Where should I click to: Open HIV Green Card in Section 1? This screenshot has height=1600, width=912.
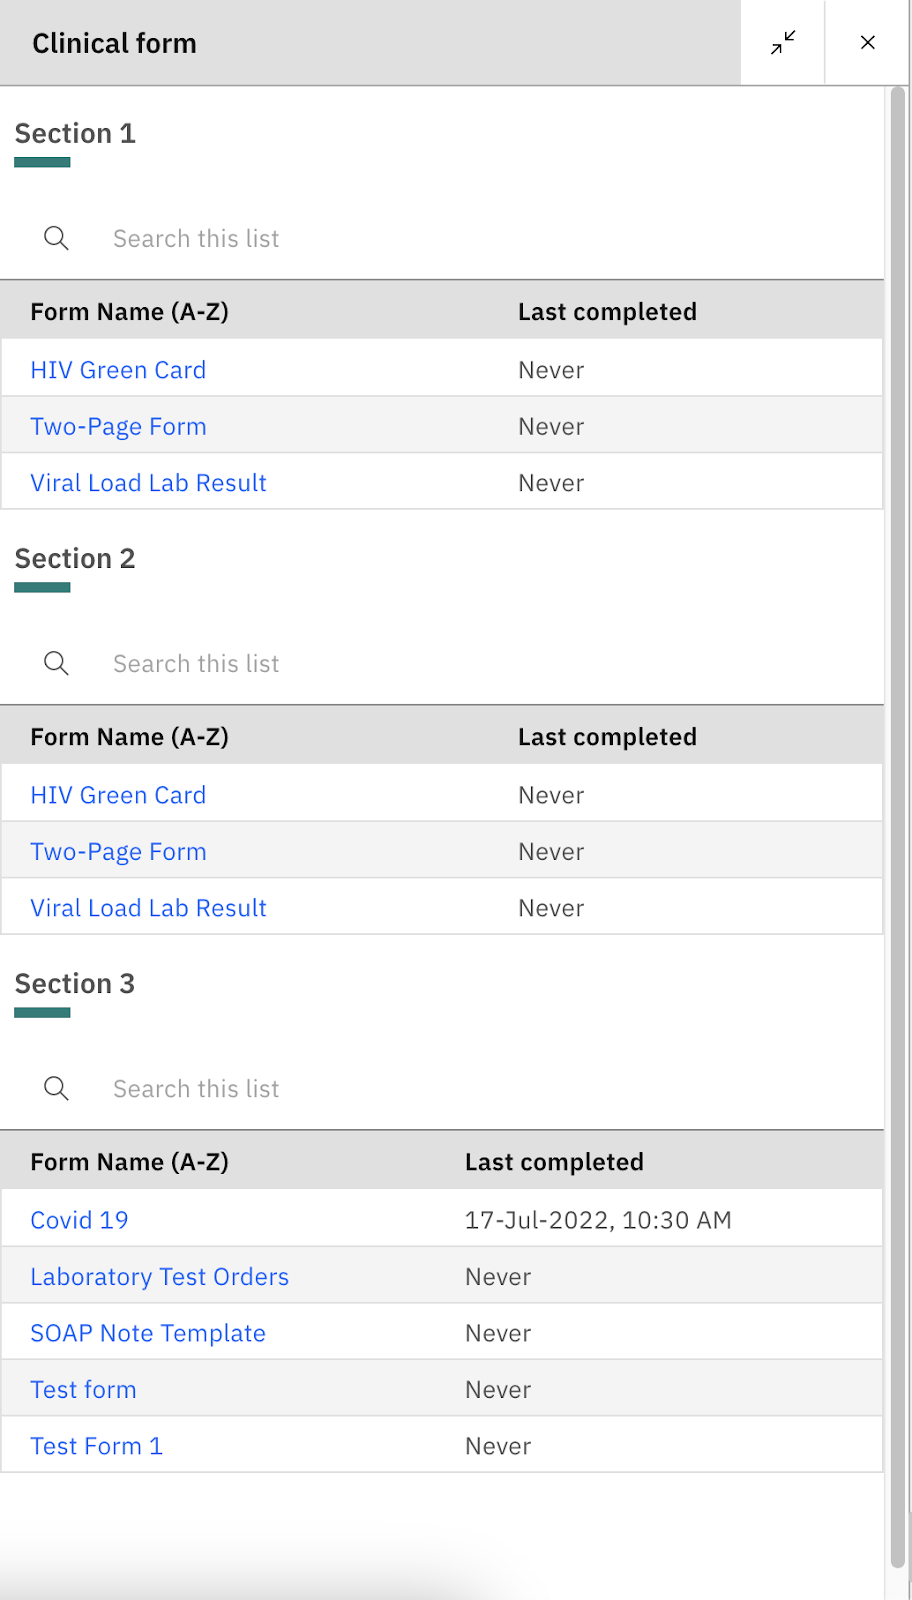118,370
